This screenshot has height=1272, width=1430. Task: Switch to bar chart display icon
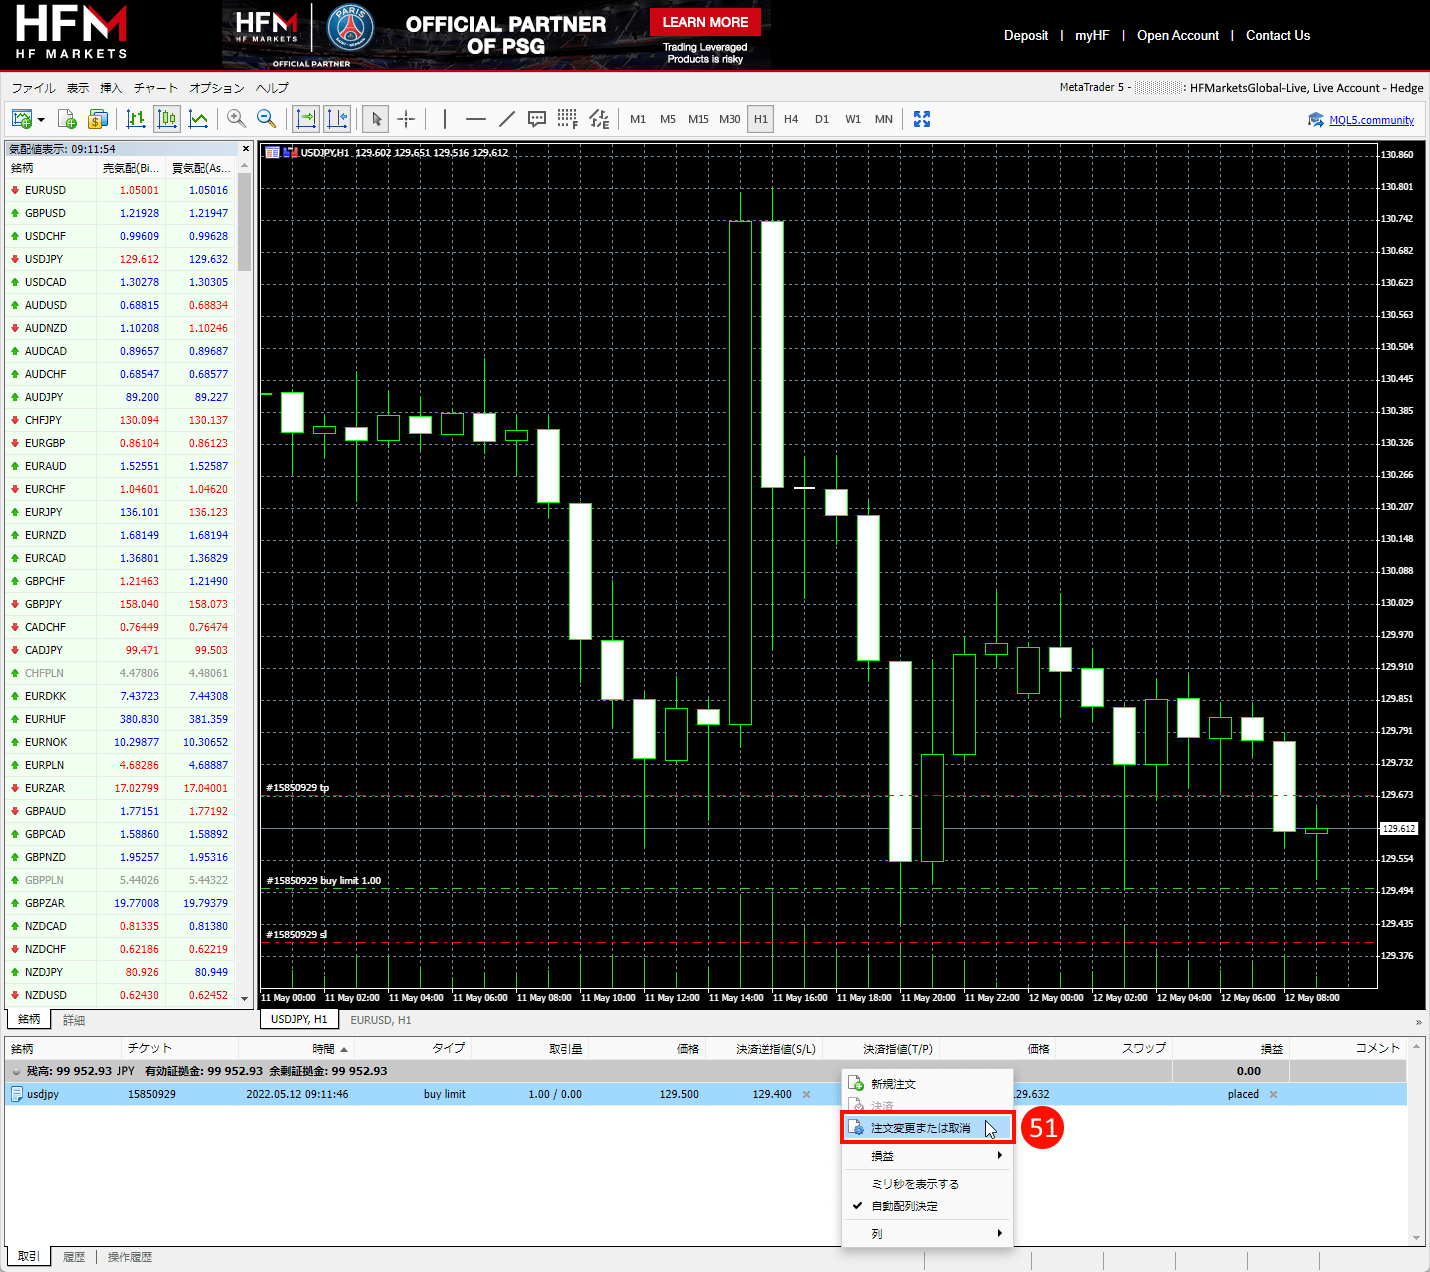pos(136,119)
